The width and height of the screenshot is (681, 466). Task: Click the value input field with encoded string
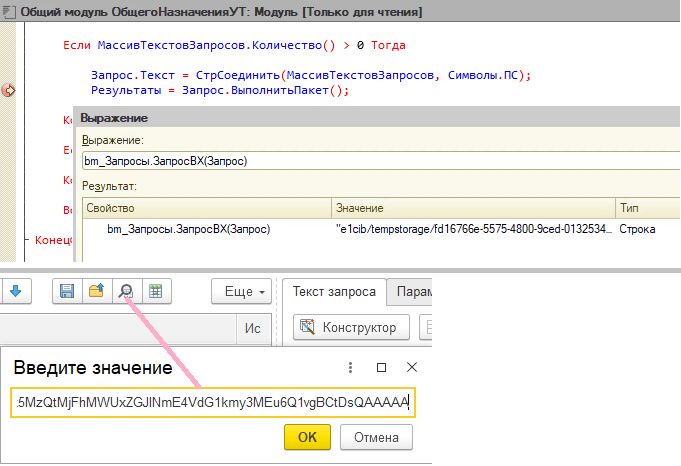coord(213,403)
